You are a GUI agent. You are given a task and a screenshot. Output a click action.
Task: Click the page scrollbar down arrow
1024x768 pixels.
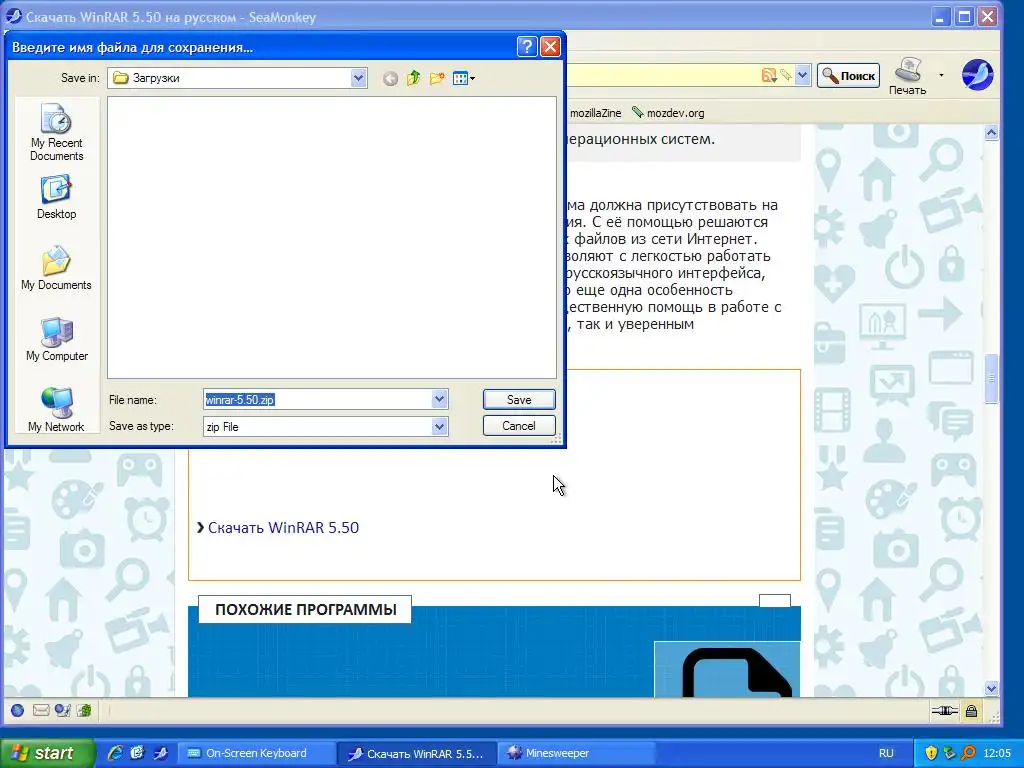tap(991, 688)
